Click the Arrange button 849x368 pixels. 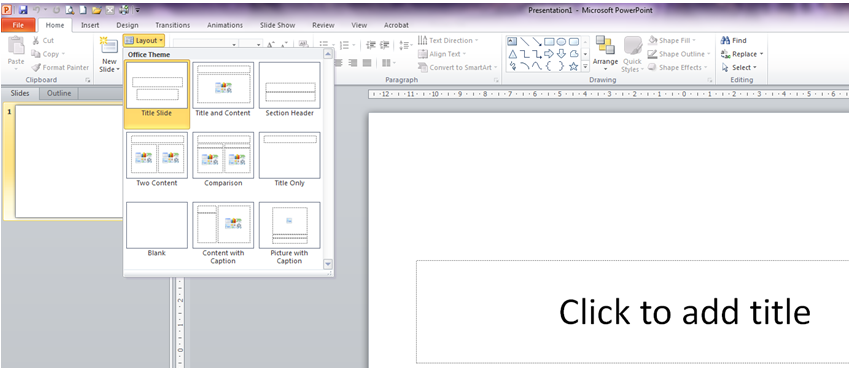605,54
